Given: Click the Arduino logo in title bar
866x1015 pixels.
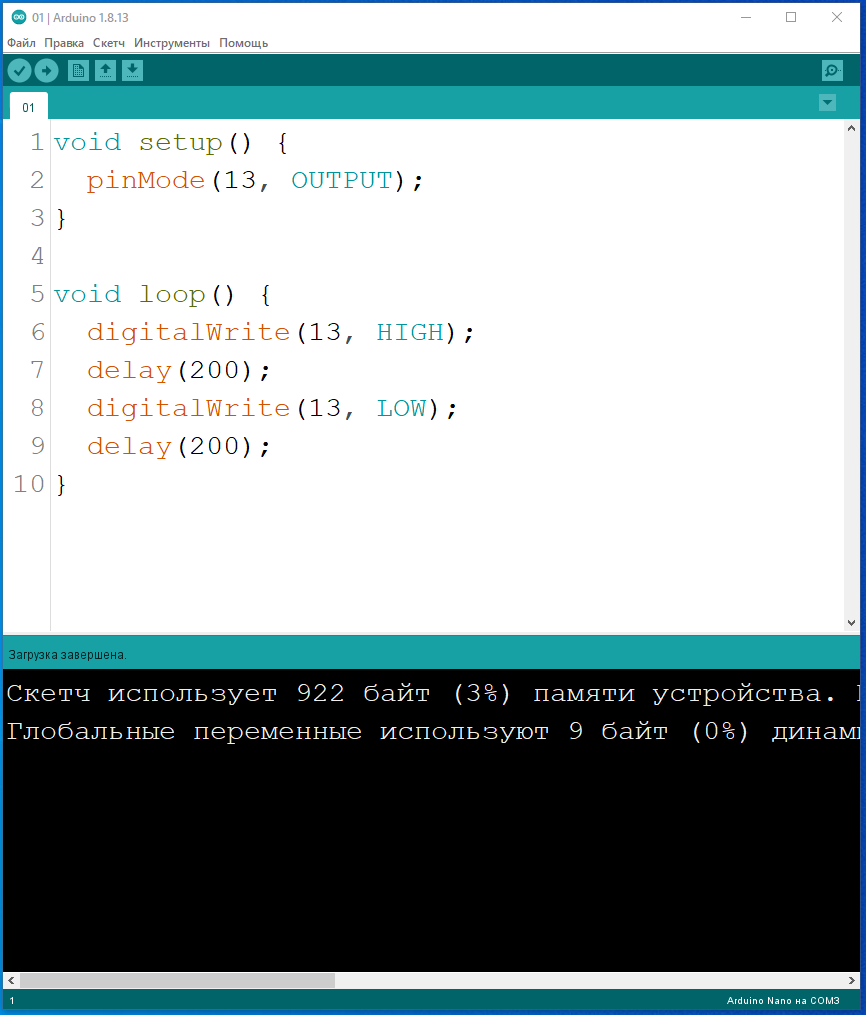Looking at the screenshot, I should (x=18, y=17).
